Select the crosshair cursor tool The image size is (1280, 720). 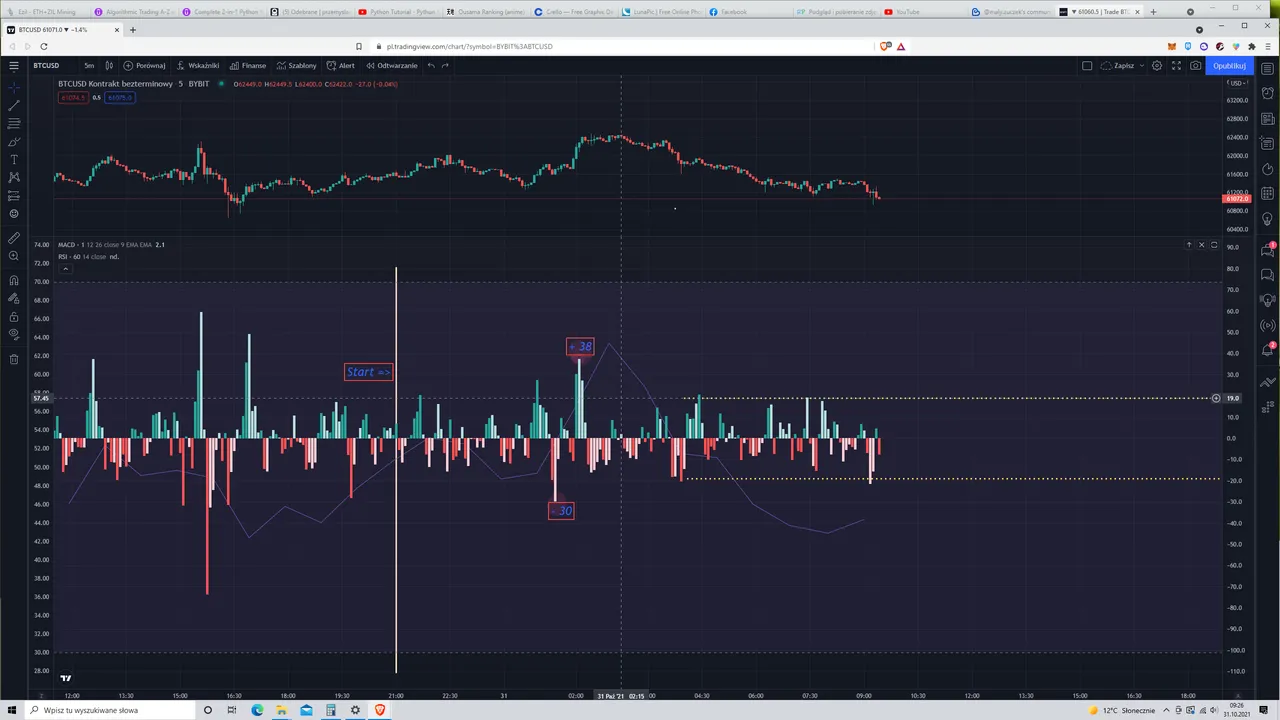[x=14, y=87]
